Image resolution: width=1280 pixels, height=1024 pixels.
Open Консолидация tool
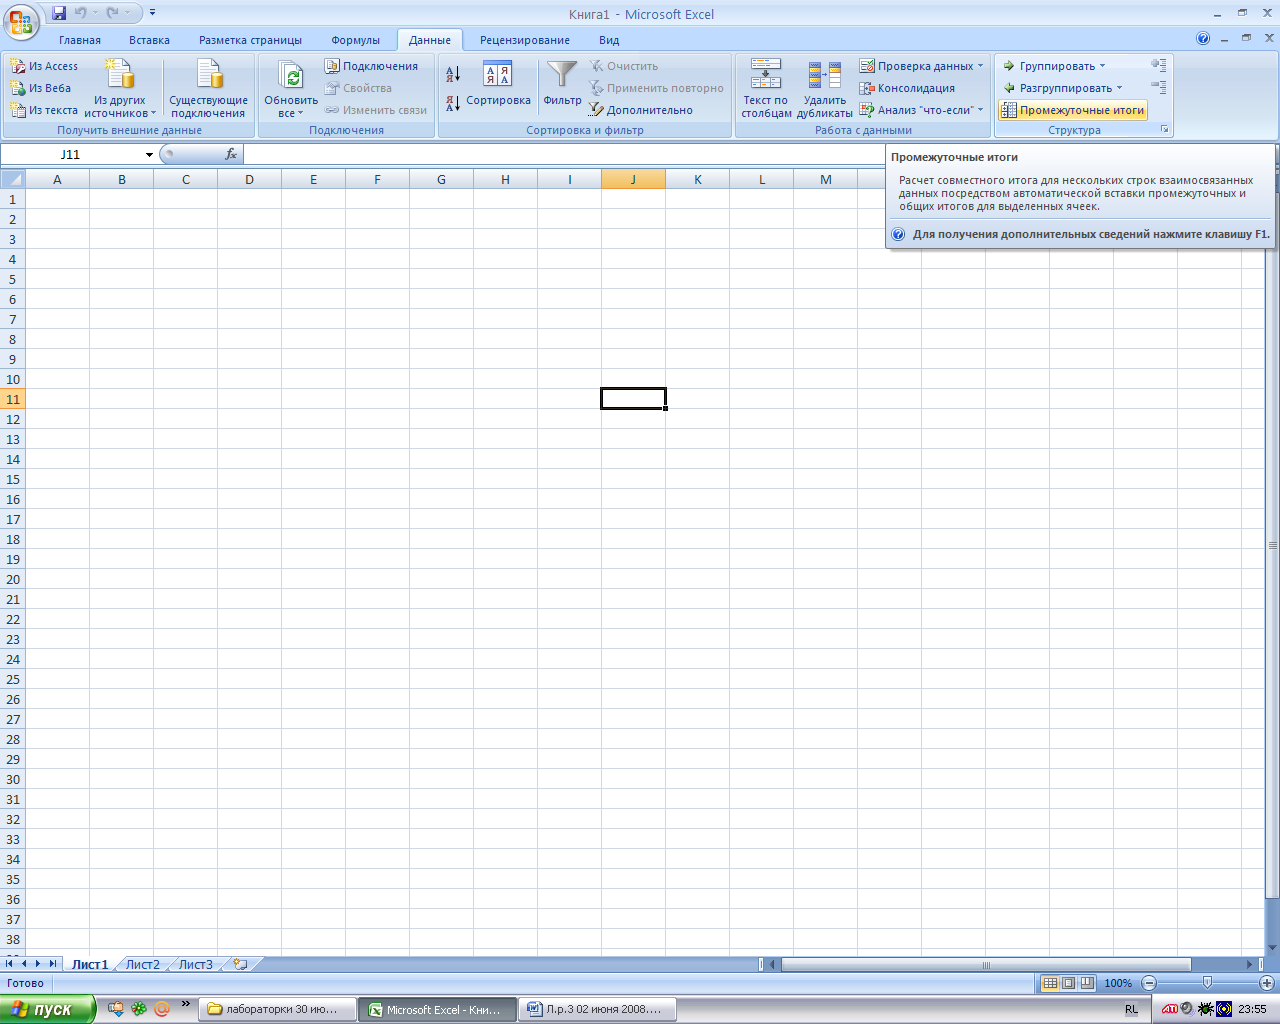[908, 88]
